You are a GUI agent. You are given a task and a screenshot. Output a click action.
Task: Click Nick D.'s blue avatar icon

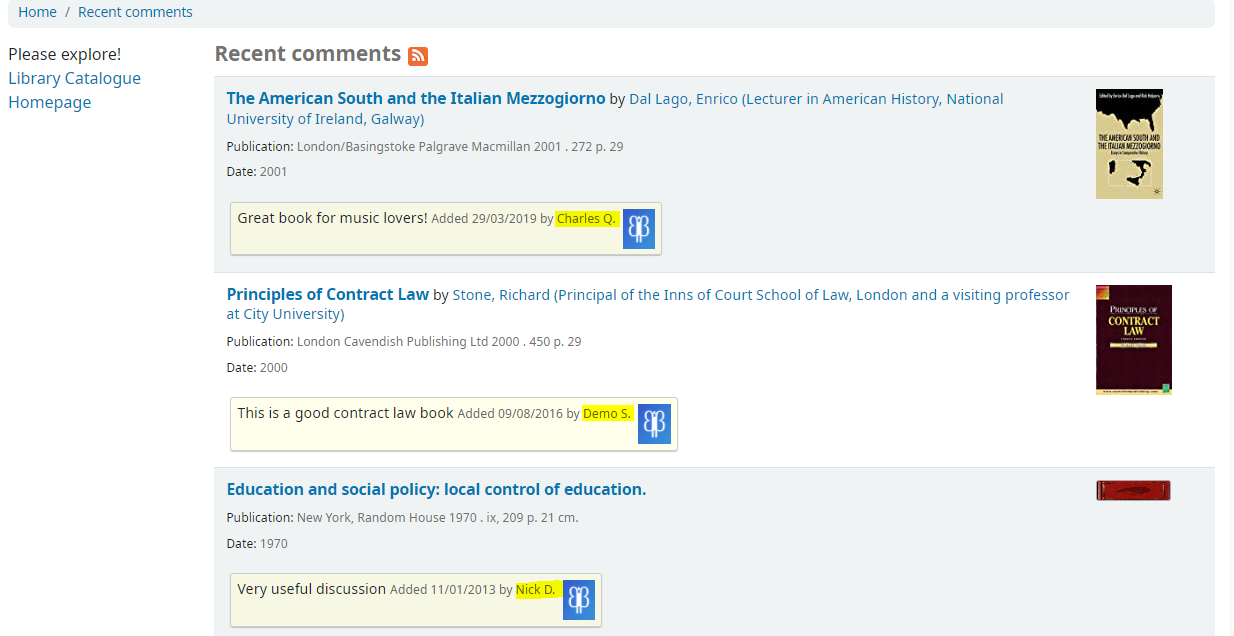click(x=579, y=600)
